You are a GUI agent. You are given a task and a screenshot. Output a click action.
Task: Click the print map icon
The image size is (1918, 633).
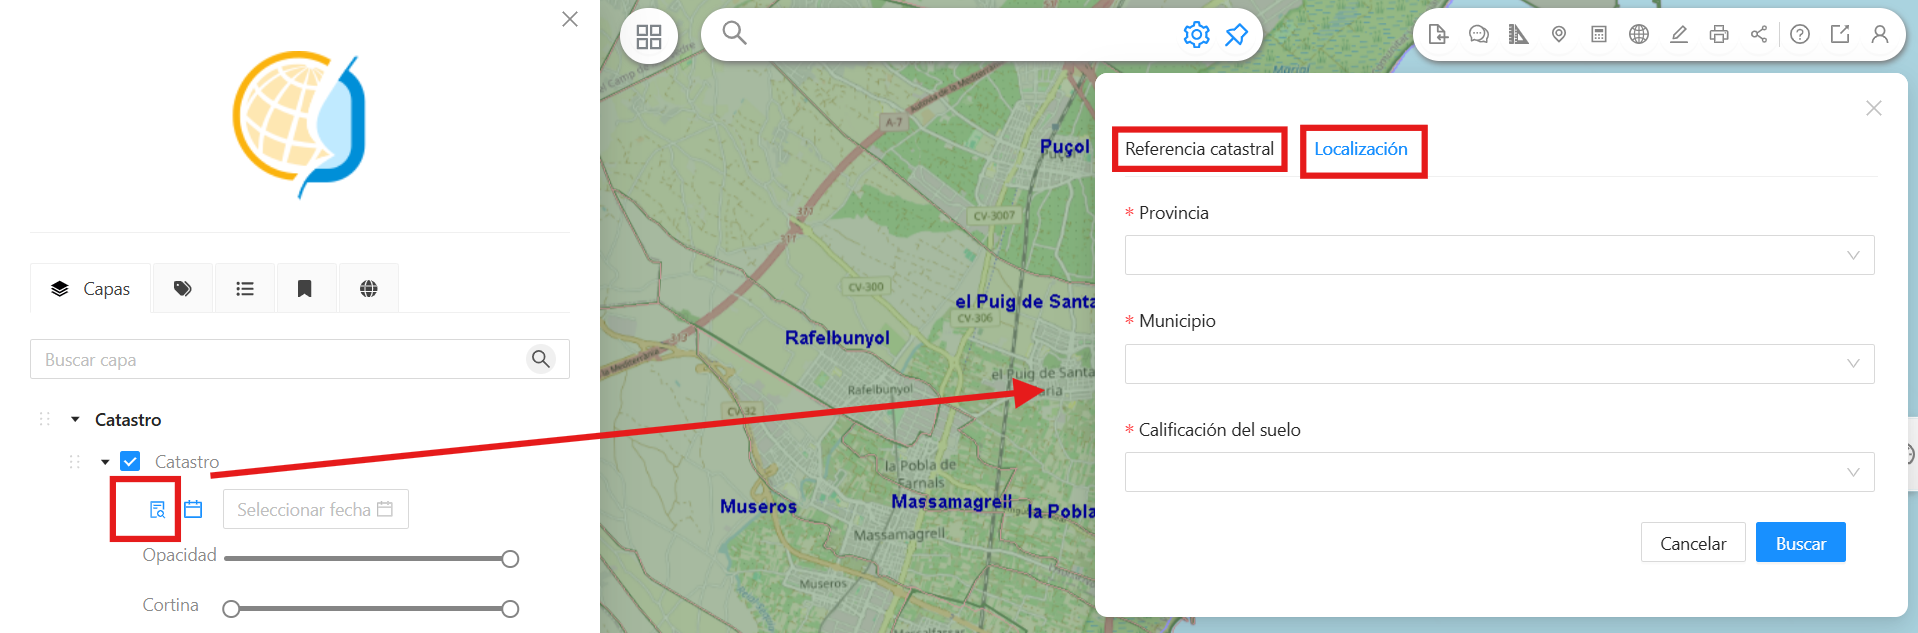point(1718,34)
